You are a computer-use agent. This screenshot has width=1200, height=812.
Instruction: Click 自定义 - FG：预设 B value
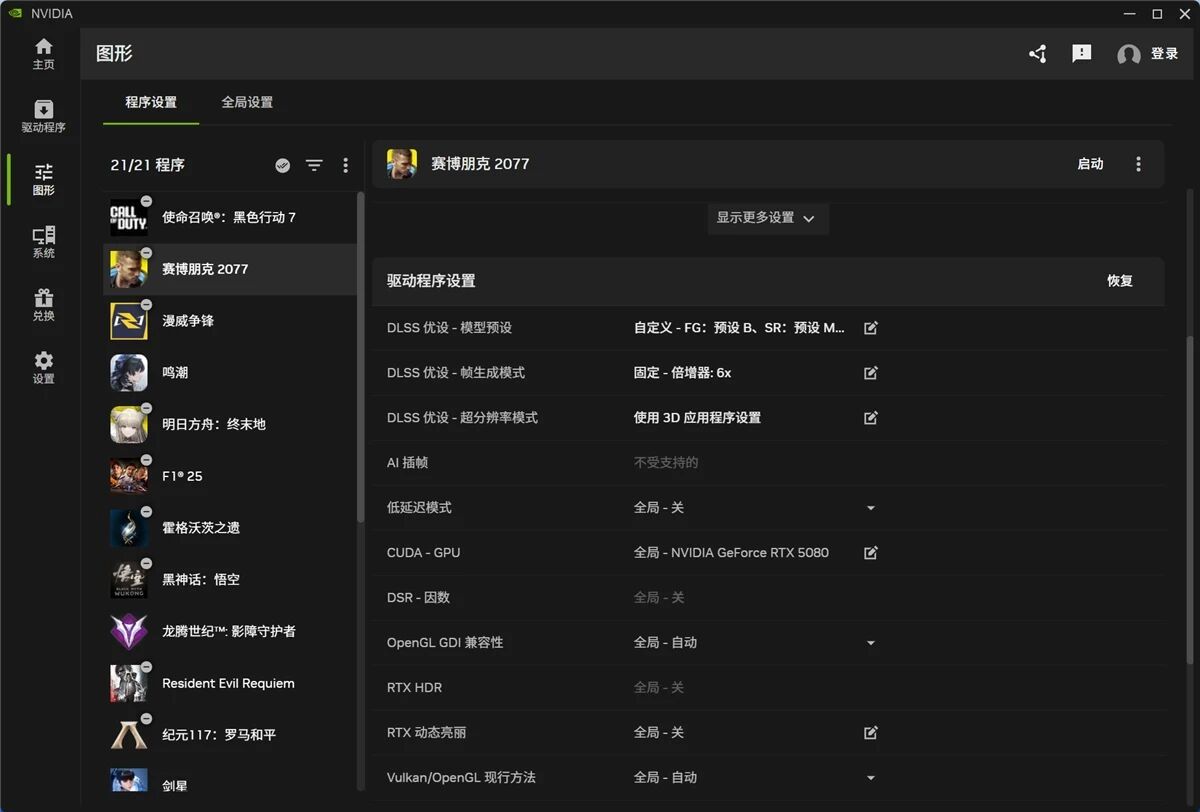[x=739, y=328]
